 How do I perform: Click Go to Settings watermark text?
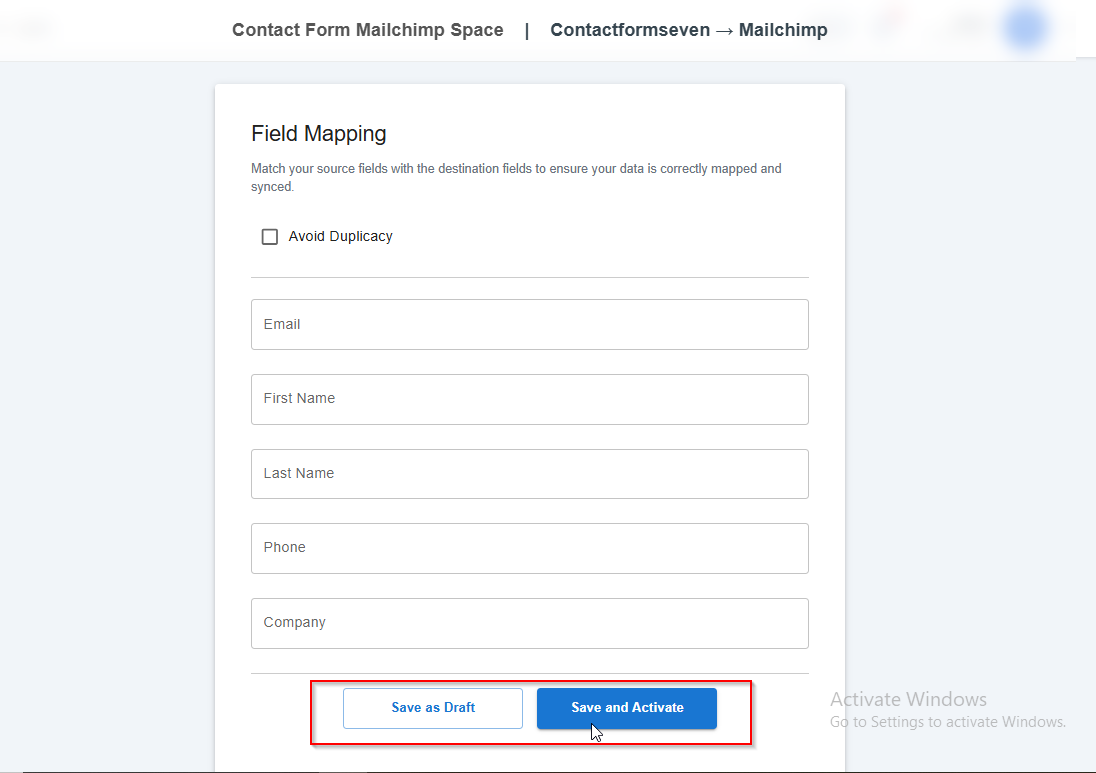947,722
